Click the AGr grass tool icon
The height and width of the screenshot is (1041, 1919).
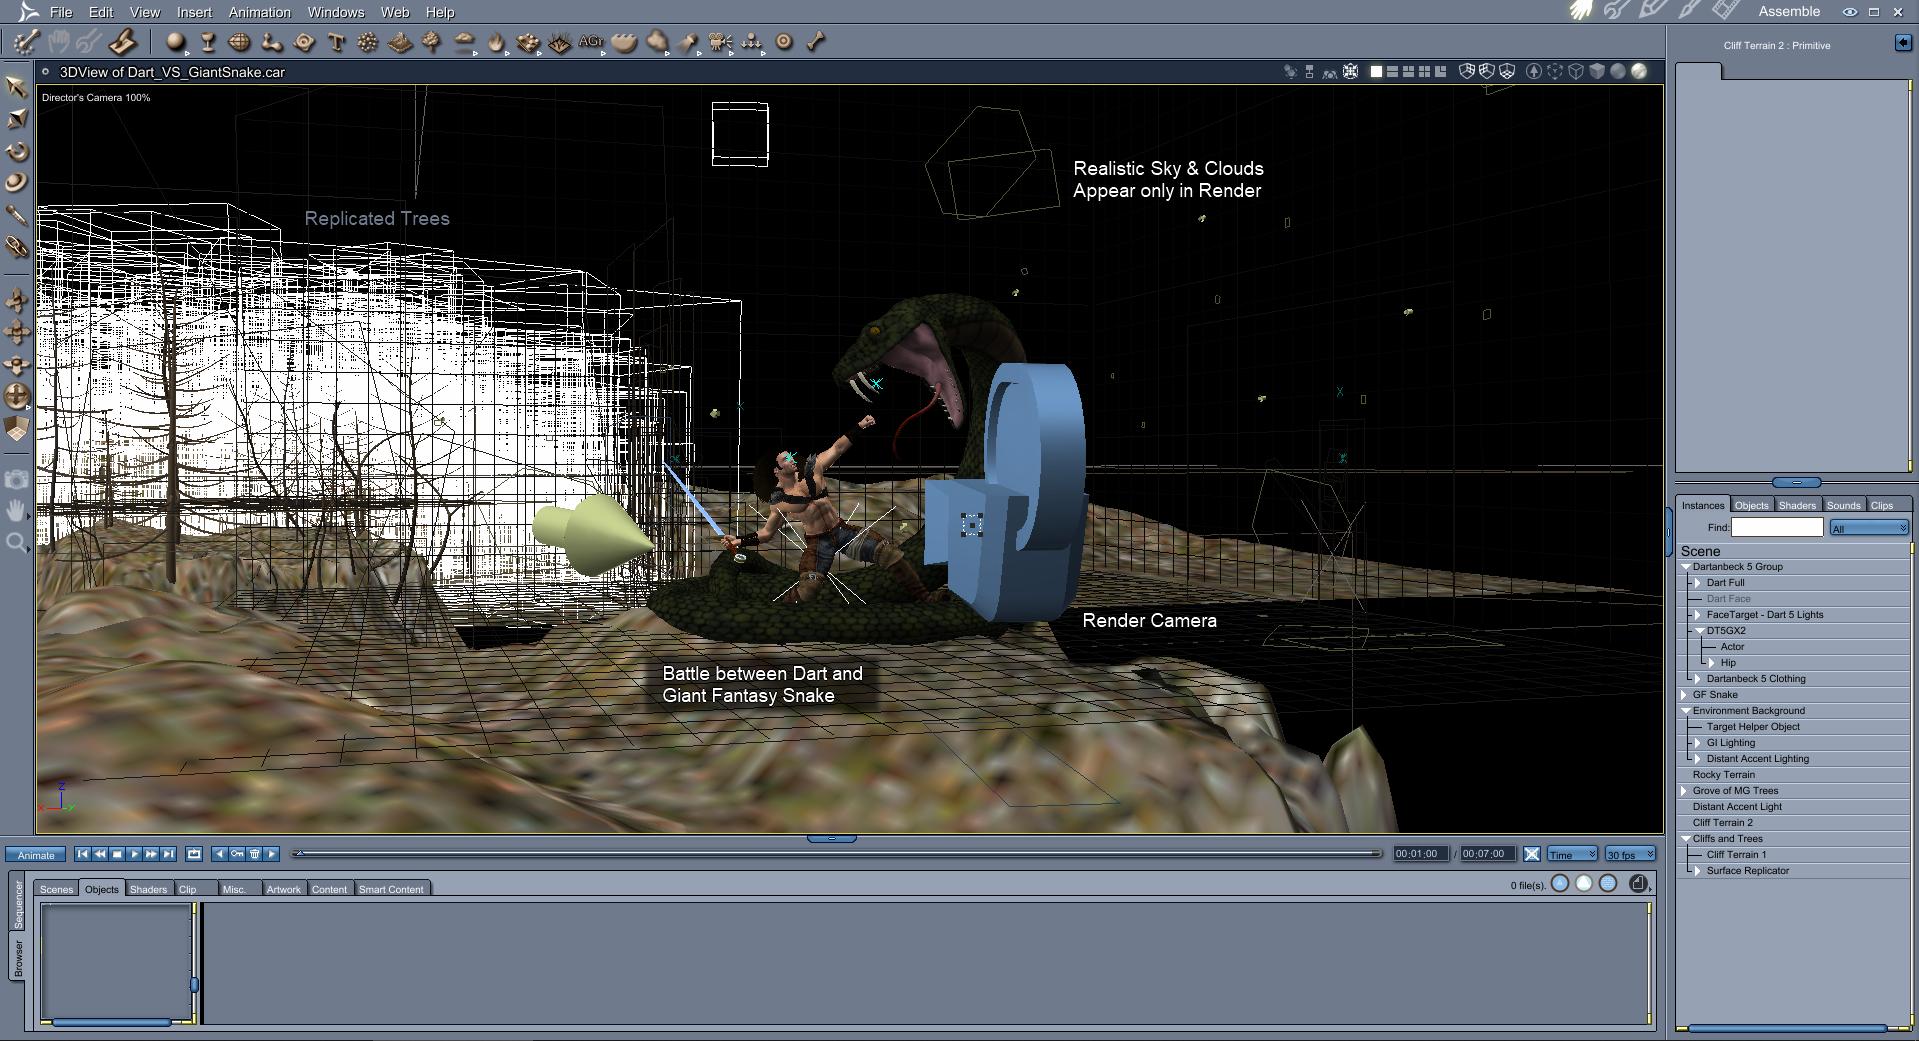[591, 42]
